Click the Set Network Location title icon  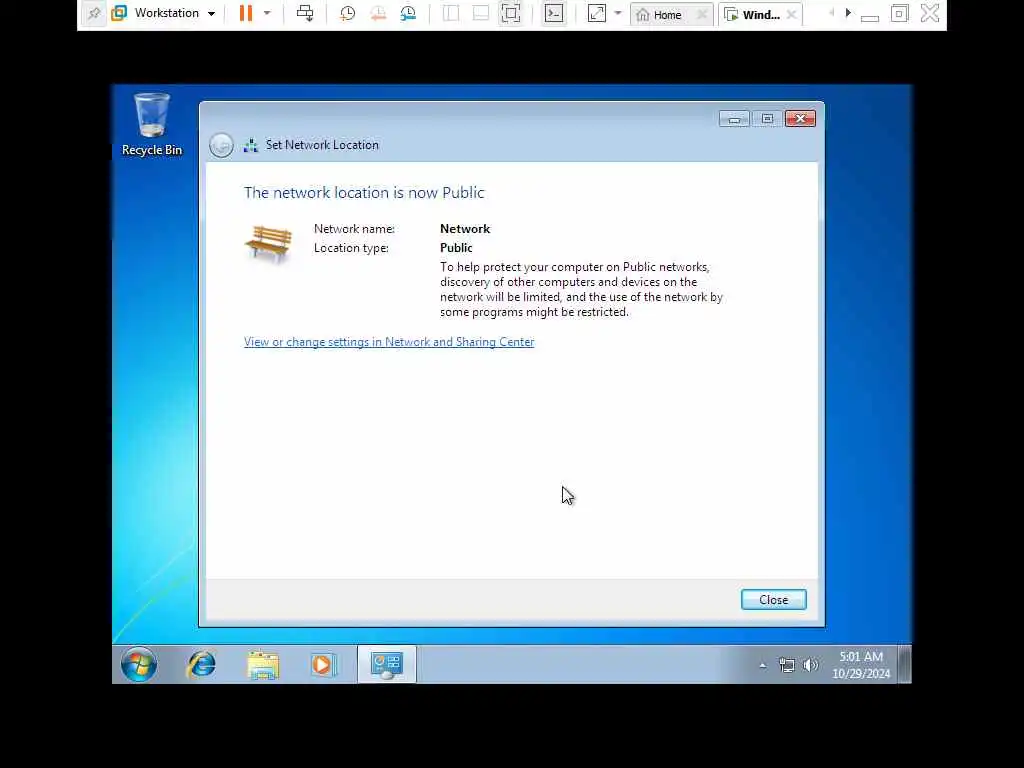click(251, 145)
